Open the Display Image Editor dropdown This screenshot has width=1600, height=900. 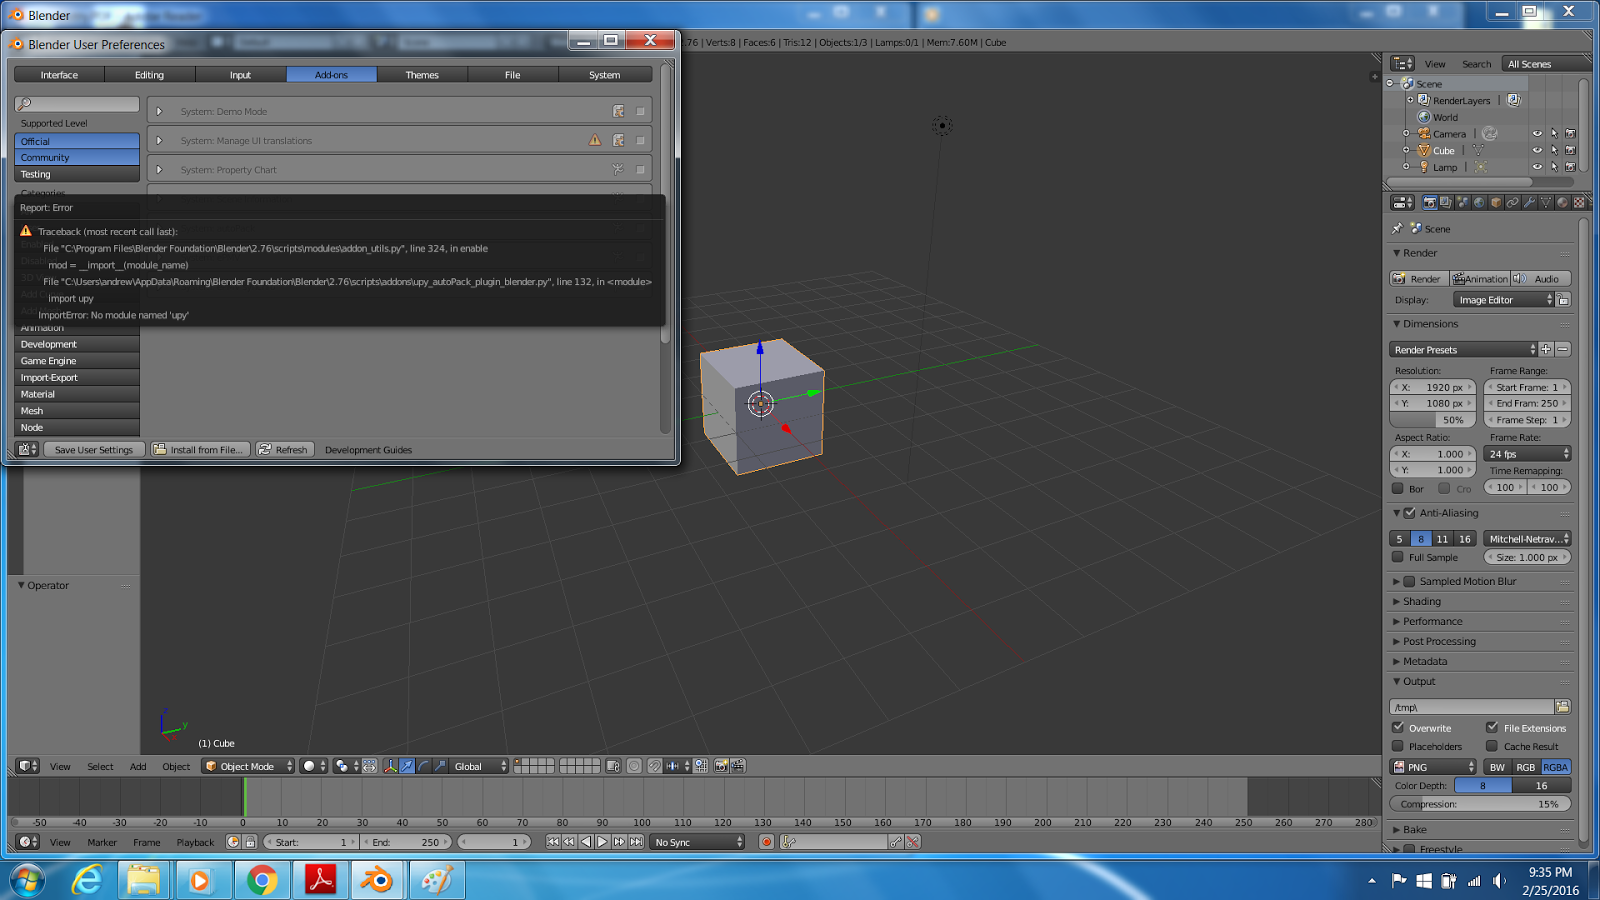click(x=1504, y=300)
